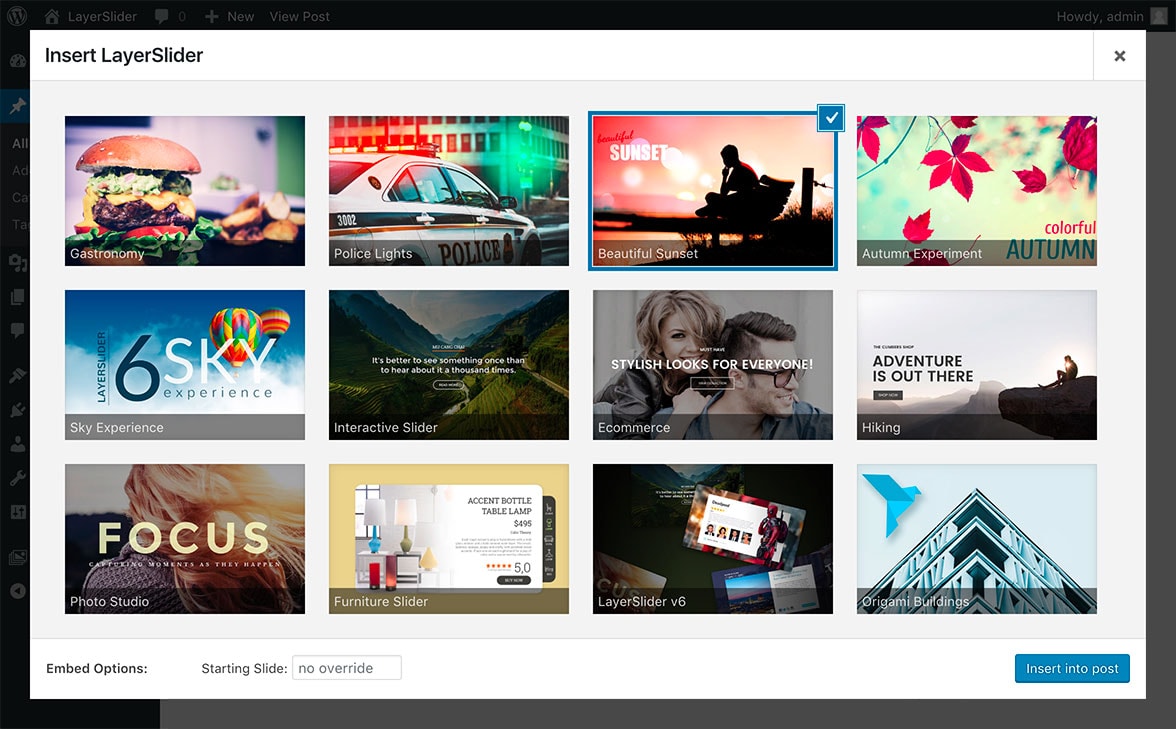Screen dimensions: 1176x729
Task: Open the Howdy, admin account menu
Action: pos(1100,16)
